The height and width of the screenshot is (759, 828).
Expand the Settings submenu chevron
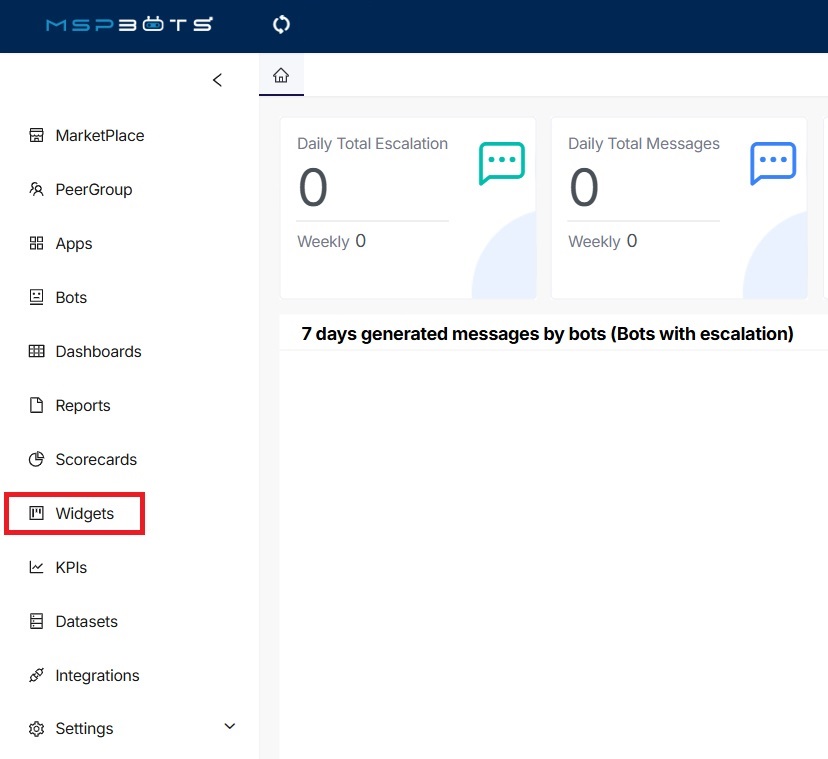[x=229, y=726]
